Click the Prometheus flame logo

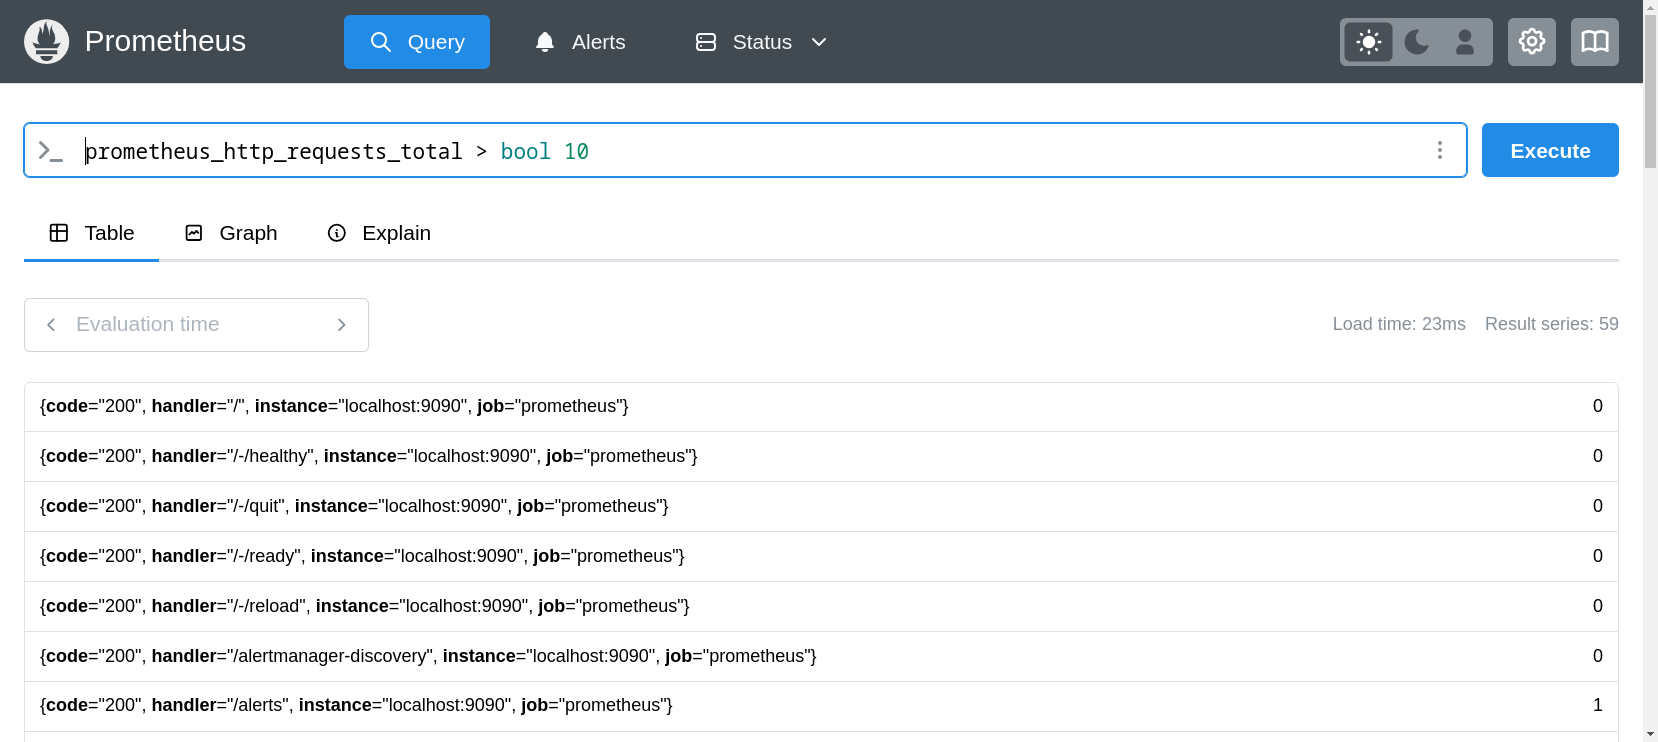click(46, 41)
